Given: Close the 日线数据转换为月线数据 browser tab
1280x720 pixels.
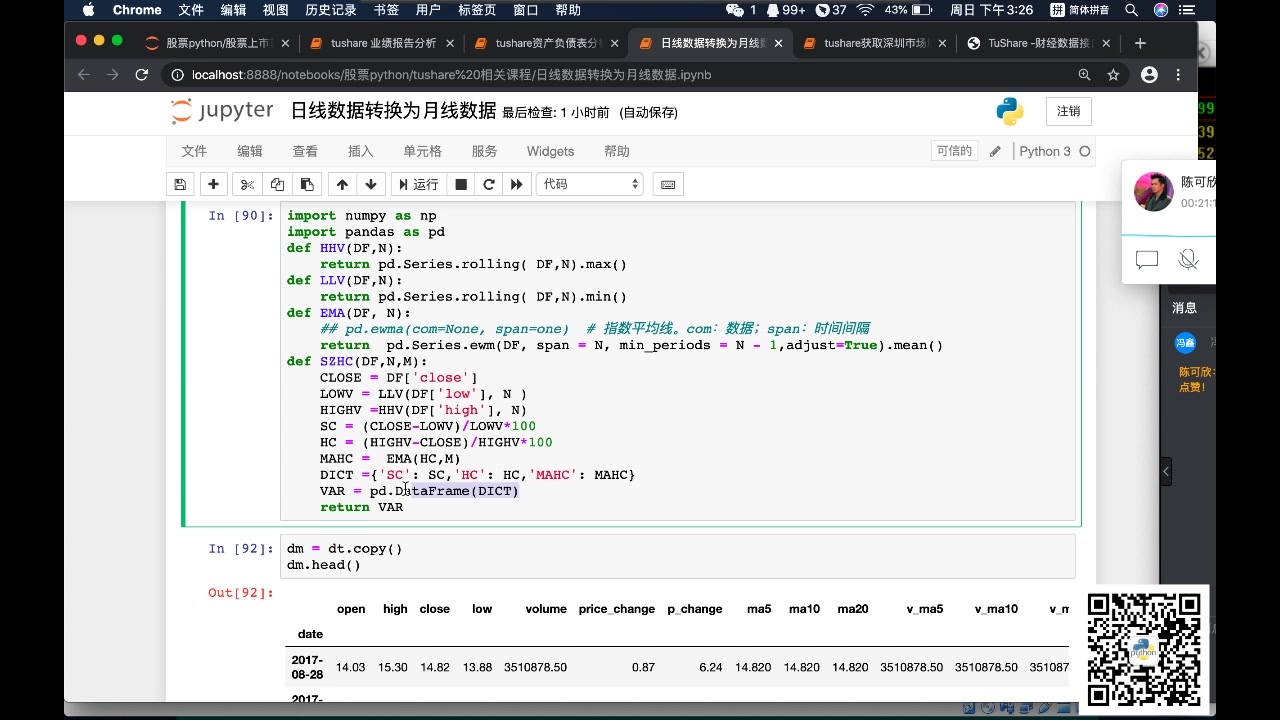Looking at the screenshot, I should [x=778, y=43].
